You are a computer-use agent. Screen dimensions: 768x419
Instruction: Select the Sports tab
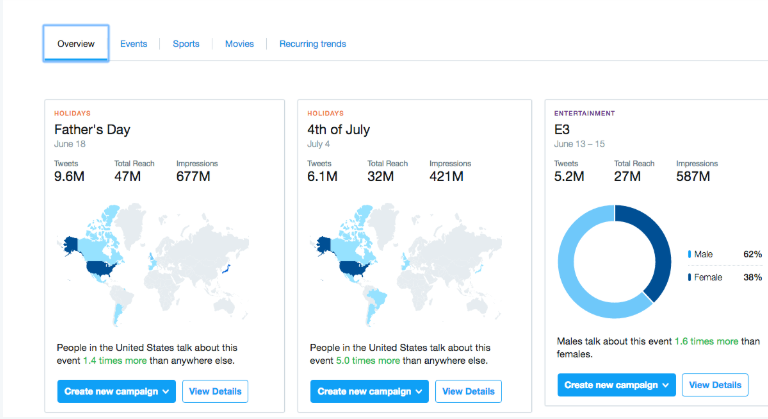coord(186,44)
